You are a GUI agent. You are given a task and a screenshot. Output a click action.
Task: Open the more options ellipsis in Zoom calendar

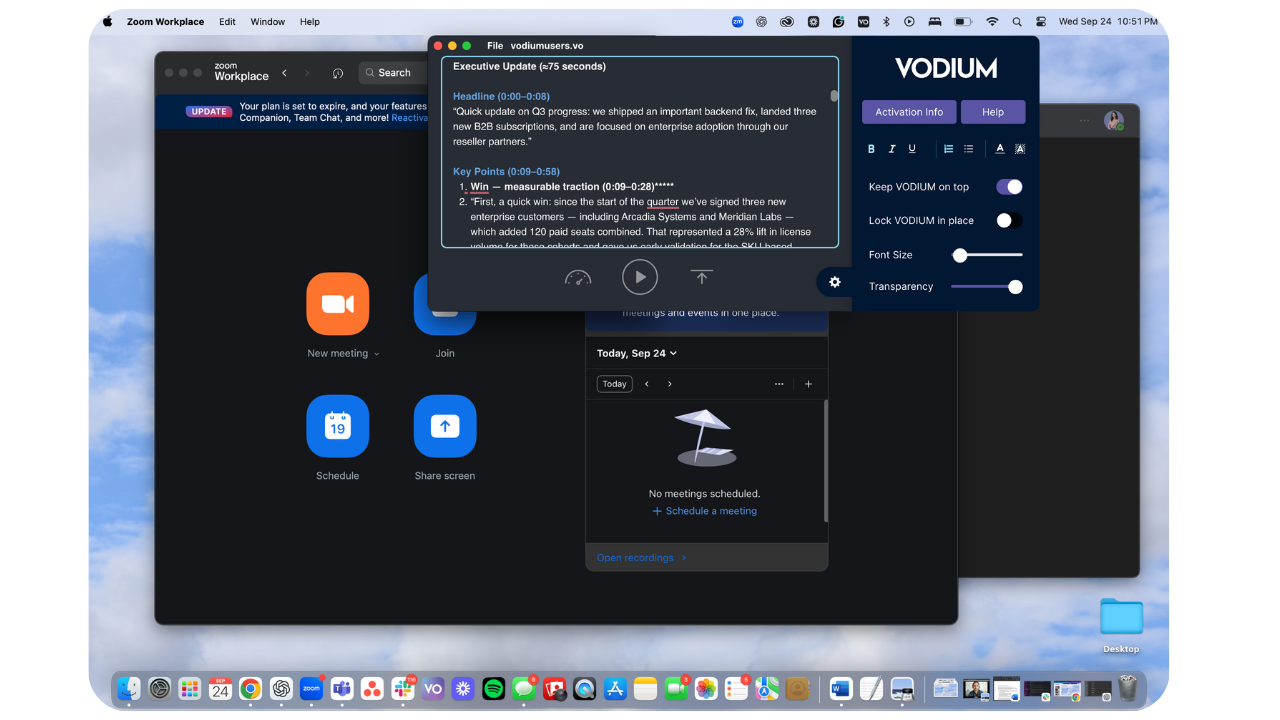[x=779, y=384]
